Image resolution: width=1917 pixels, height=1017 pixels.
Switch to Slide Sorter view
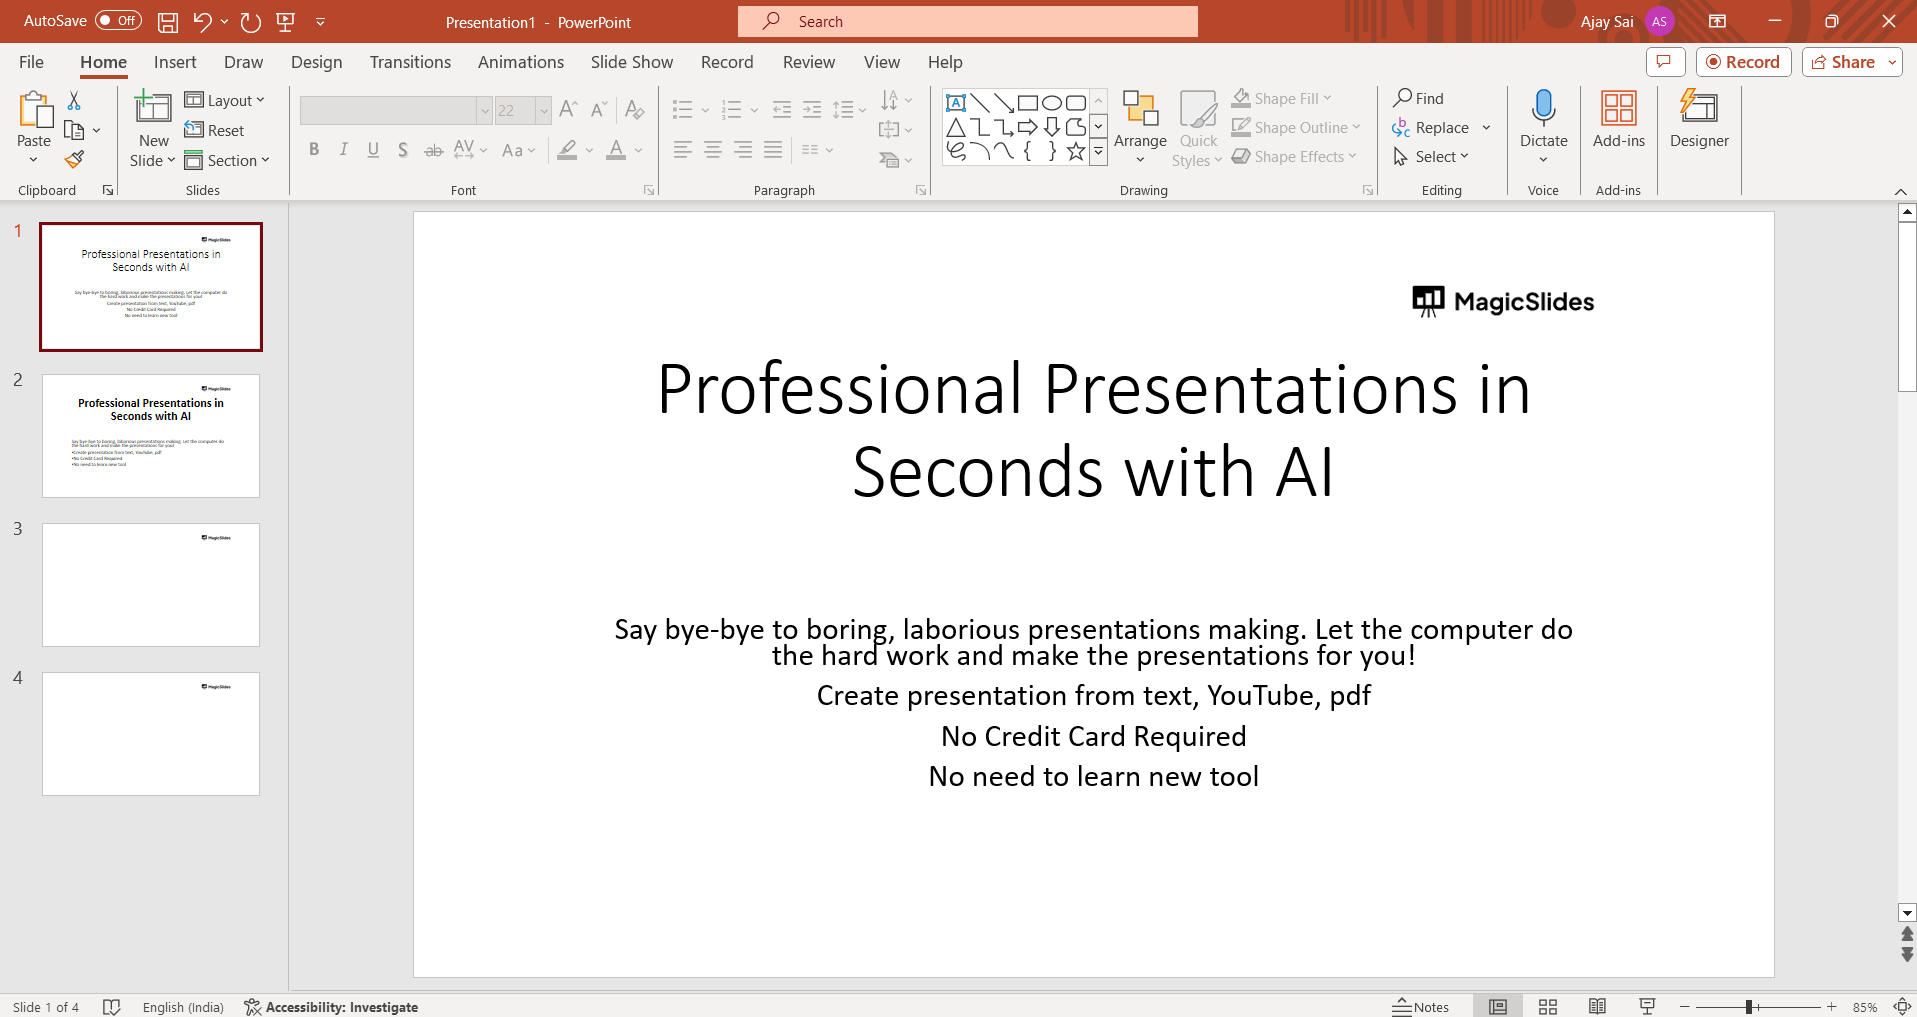pyautogui.click(x=1547, y=1007)
